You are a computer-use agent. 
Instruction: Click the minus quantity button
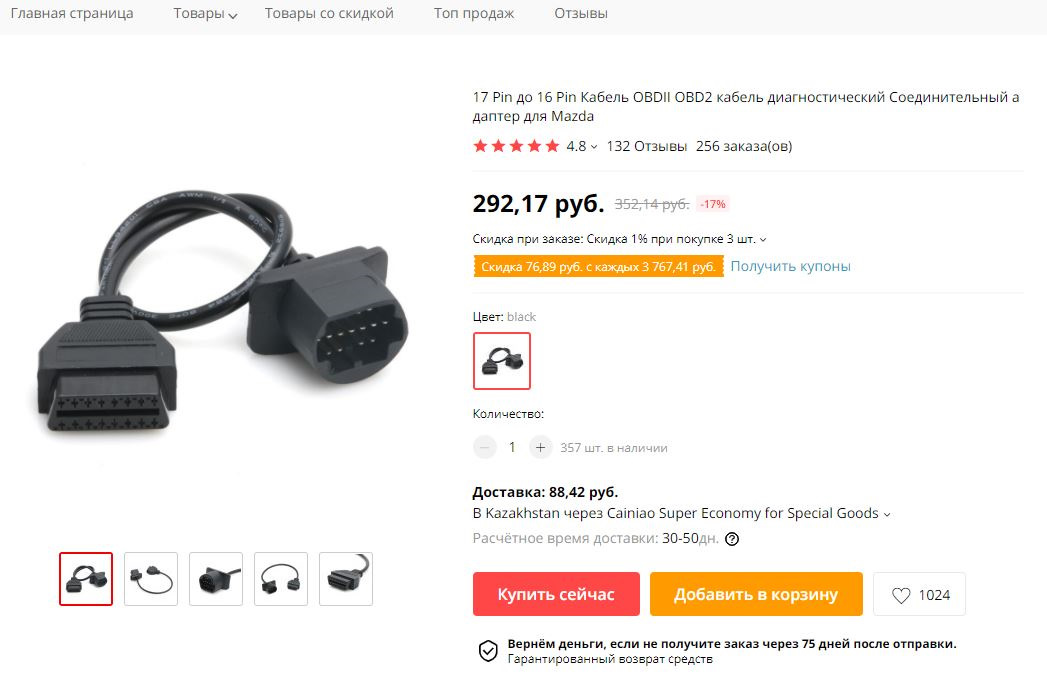point(485,448)
